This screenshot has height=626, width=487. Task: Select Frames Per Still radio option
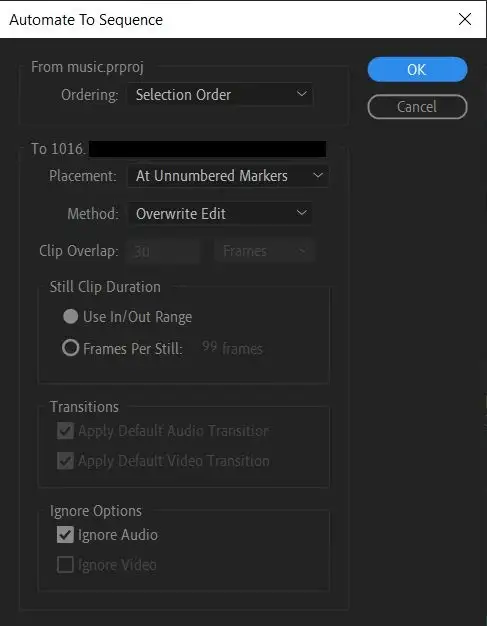point(71,348)
